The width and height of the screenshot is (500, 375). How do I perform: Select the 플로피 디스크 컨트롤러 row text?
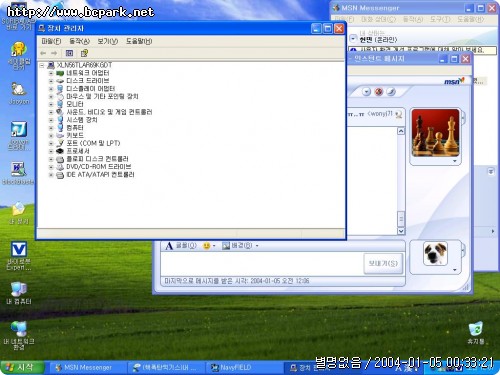point(97,159)
